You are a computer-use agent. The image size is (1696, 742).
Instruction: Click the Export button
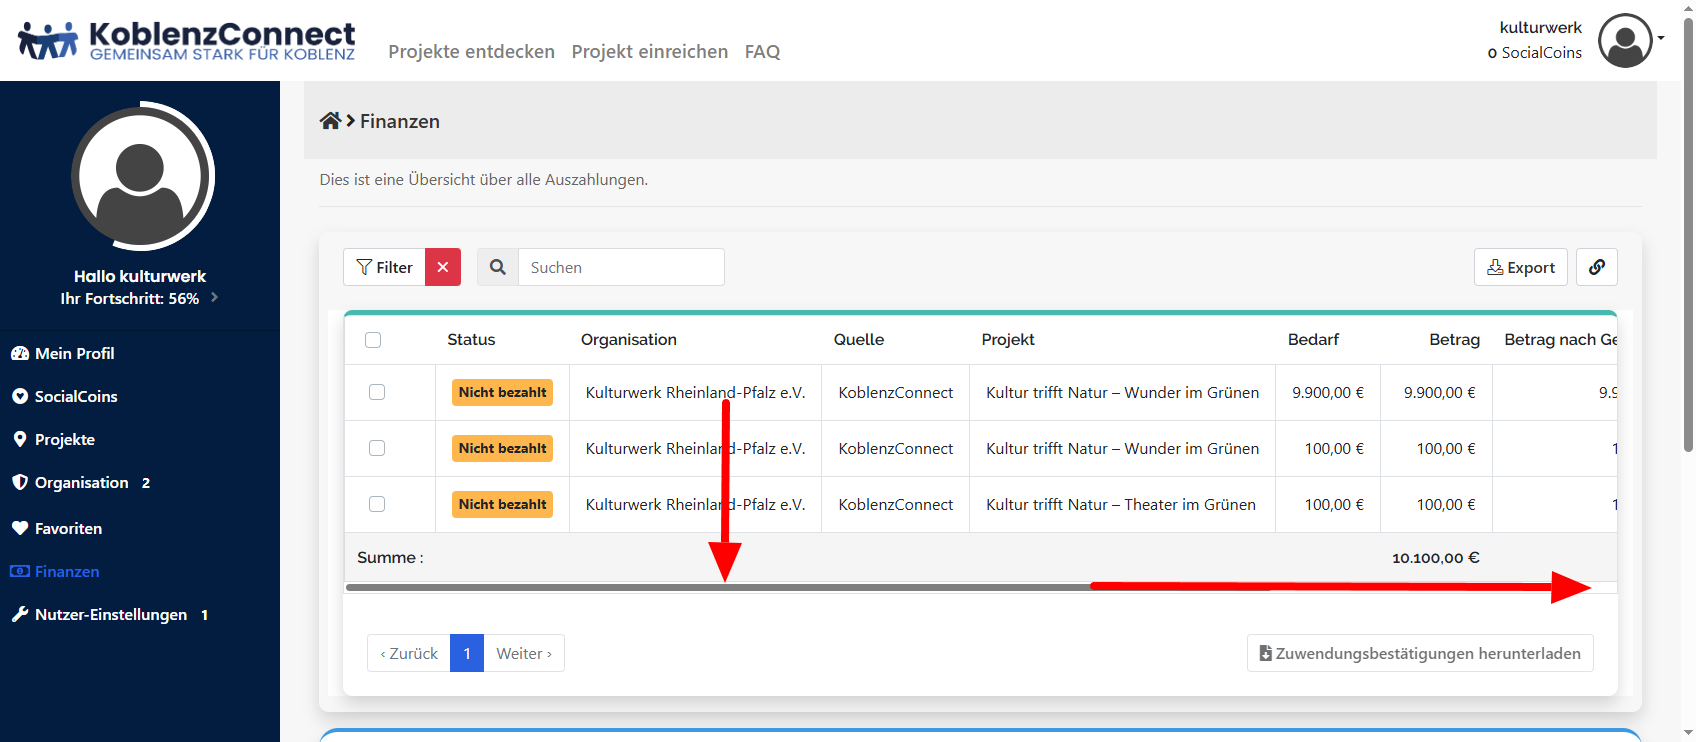(x=1520, y=267)
